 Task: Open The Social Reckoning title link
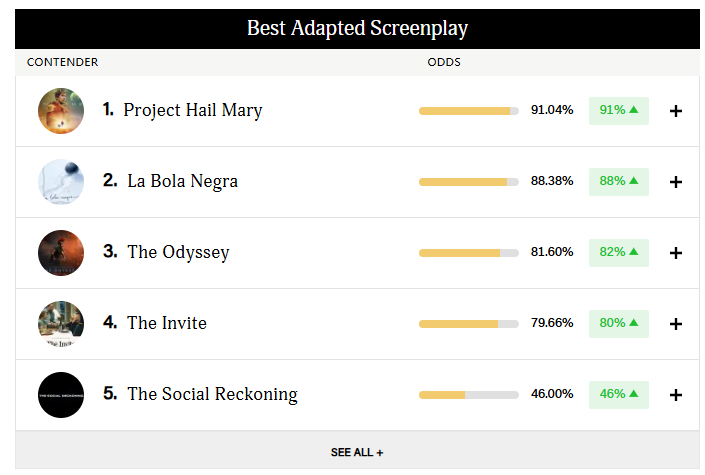point(212,394)
